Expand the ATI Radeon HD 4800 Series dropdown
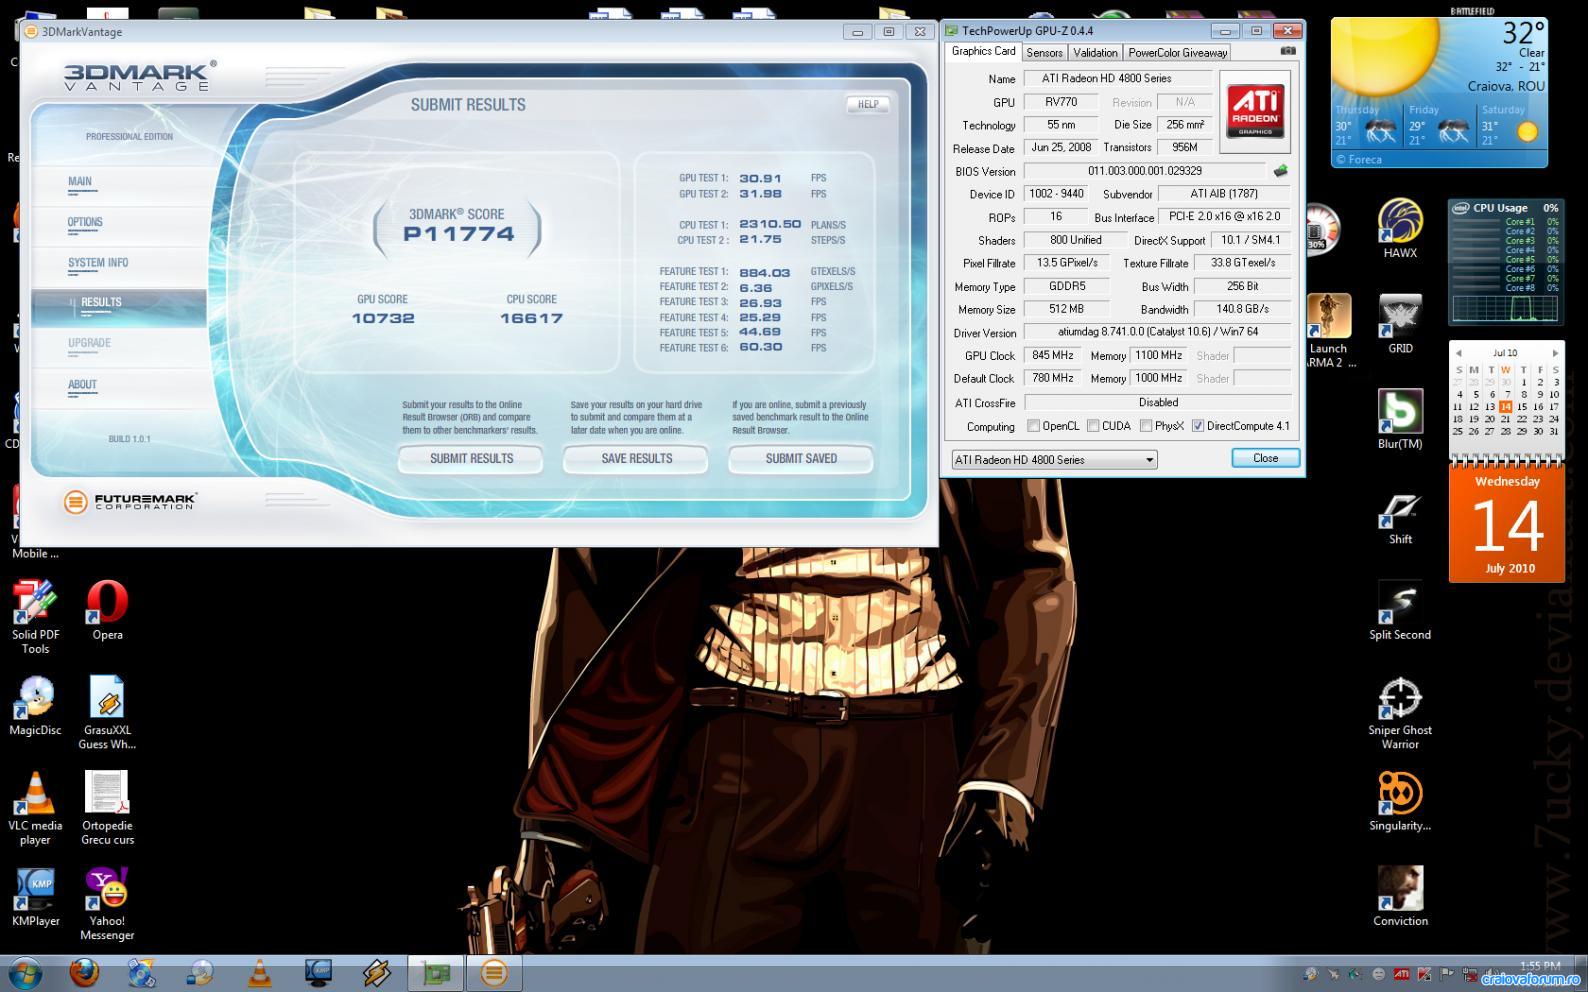 1149,460
